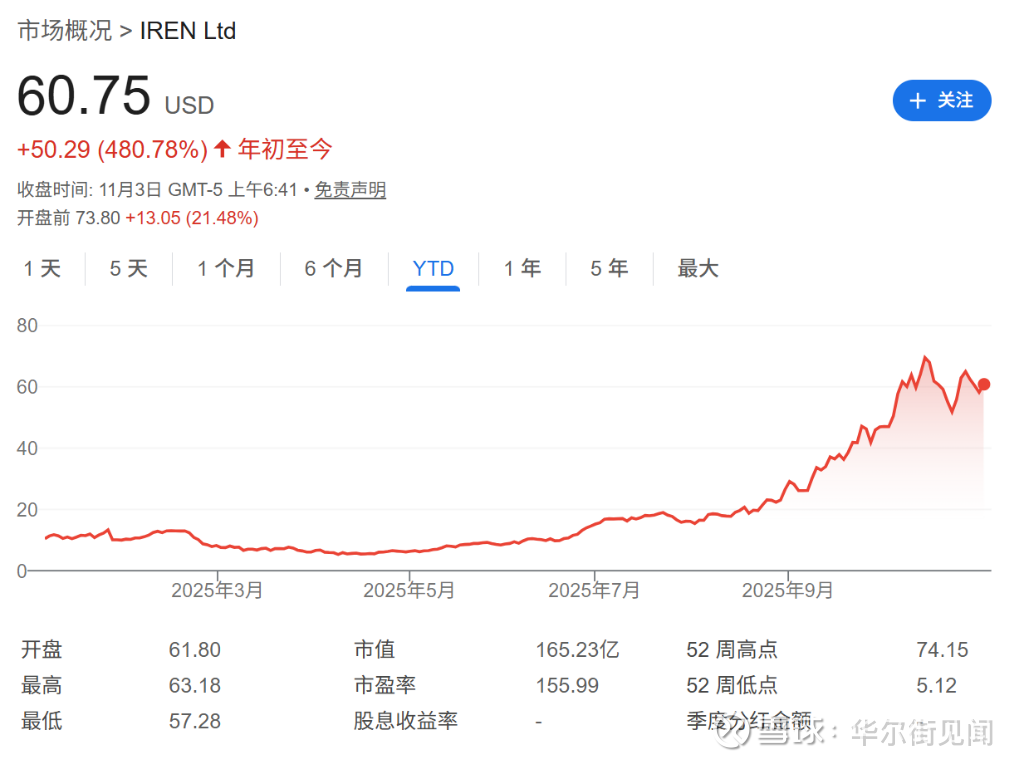1024x764 pixels.
Task: Click the 40 y-axis label
Action: point(27,448)
